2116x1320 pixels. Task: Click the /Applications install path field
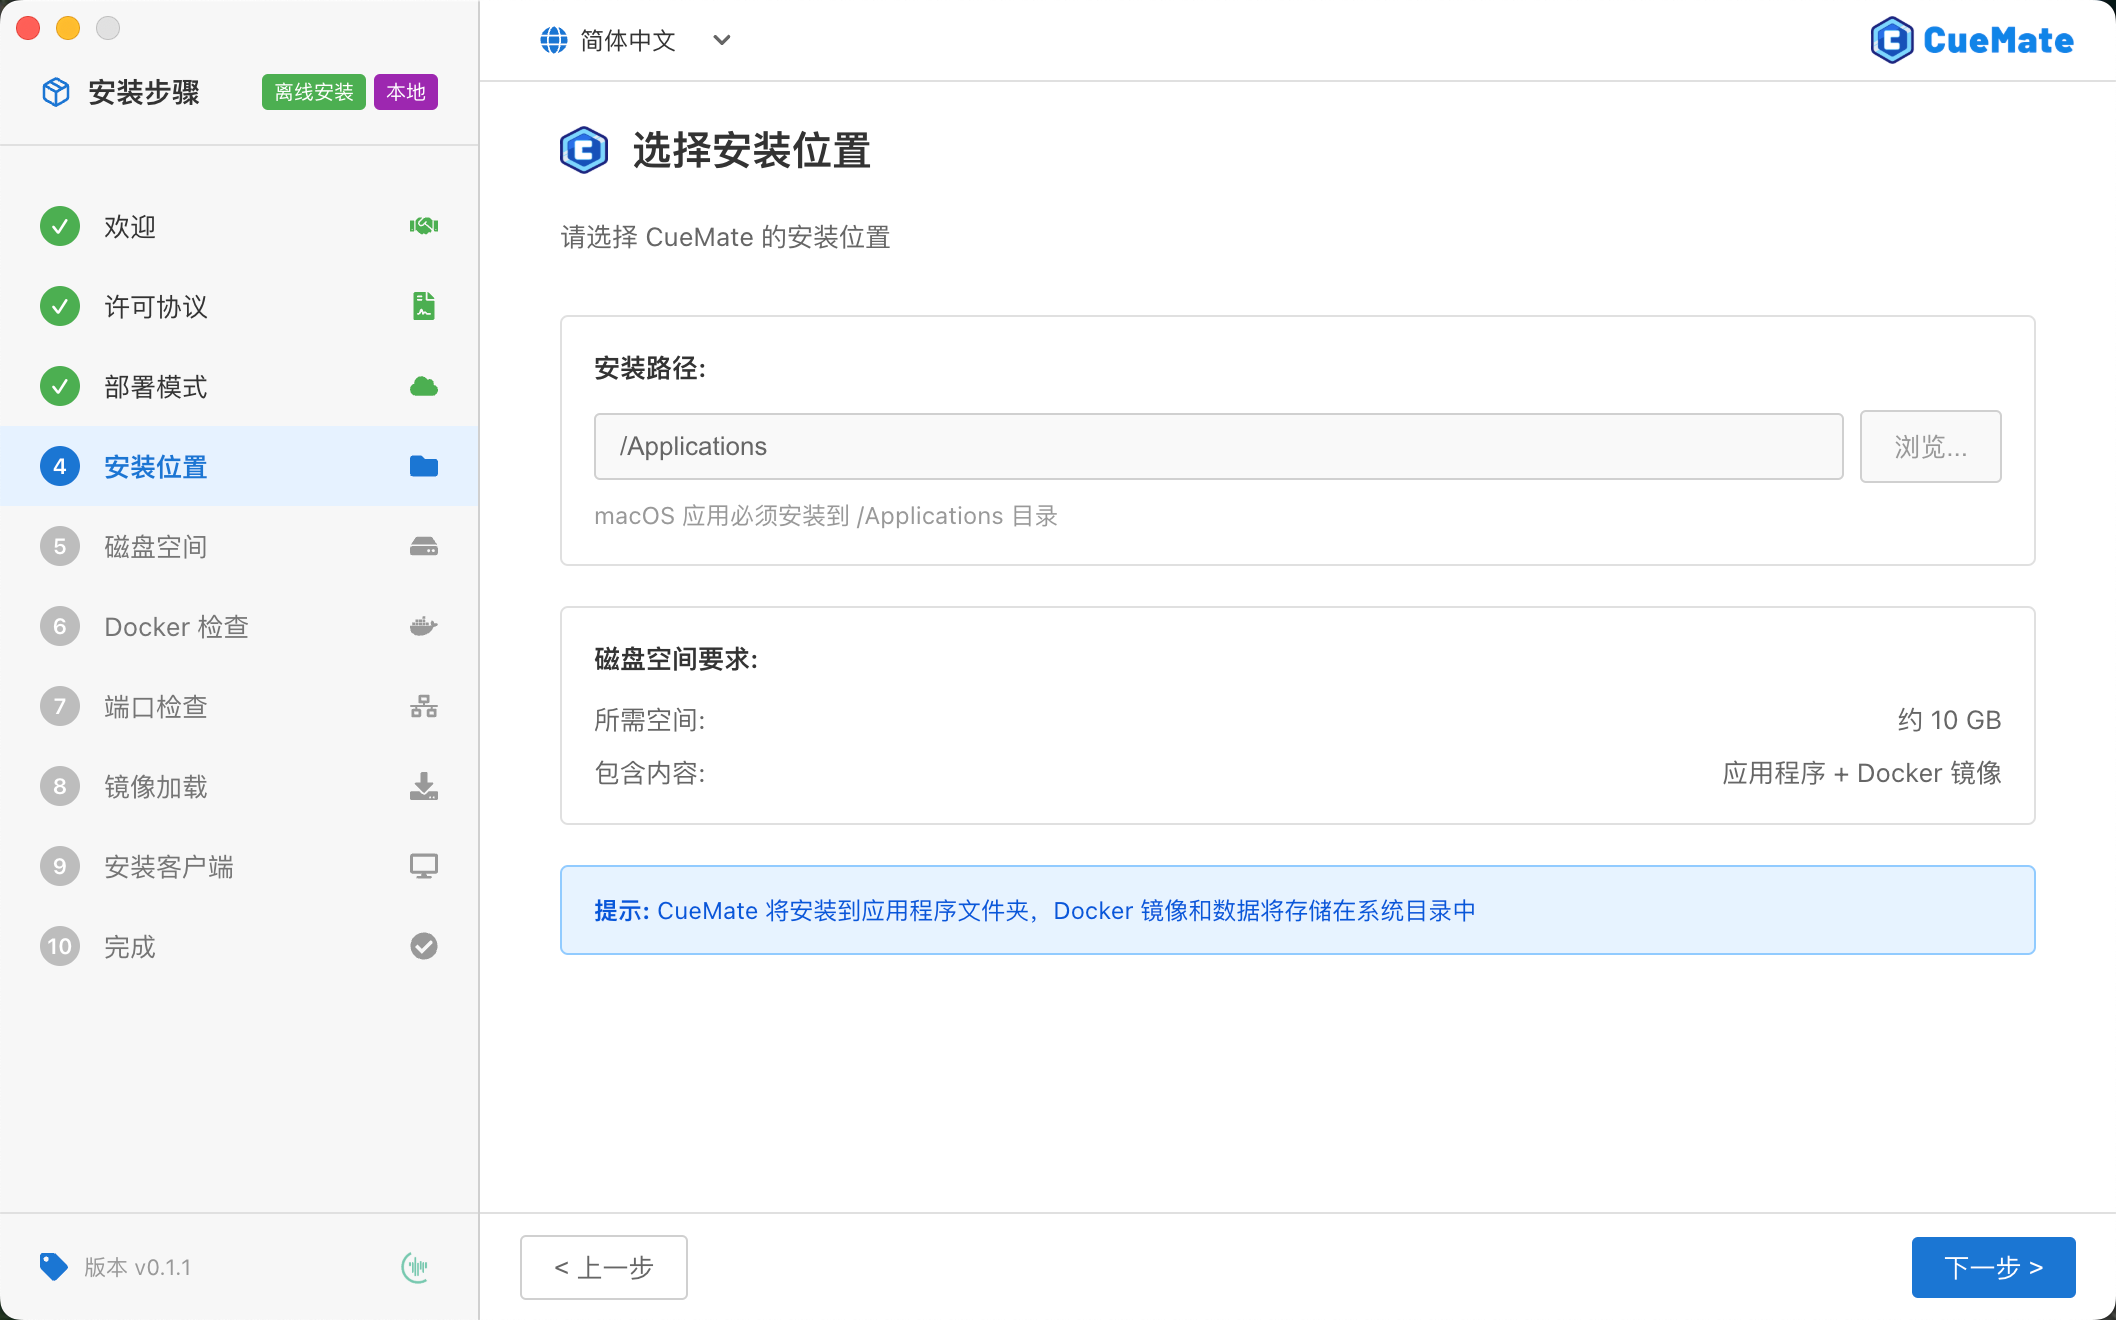(x=1217, y=446)
